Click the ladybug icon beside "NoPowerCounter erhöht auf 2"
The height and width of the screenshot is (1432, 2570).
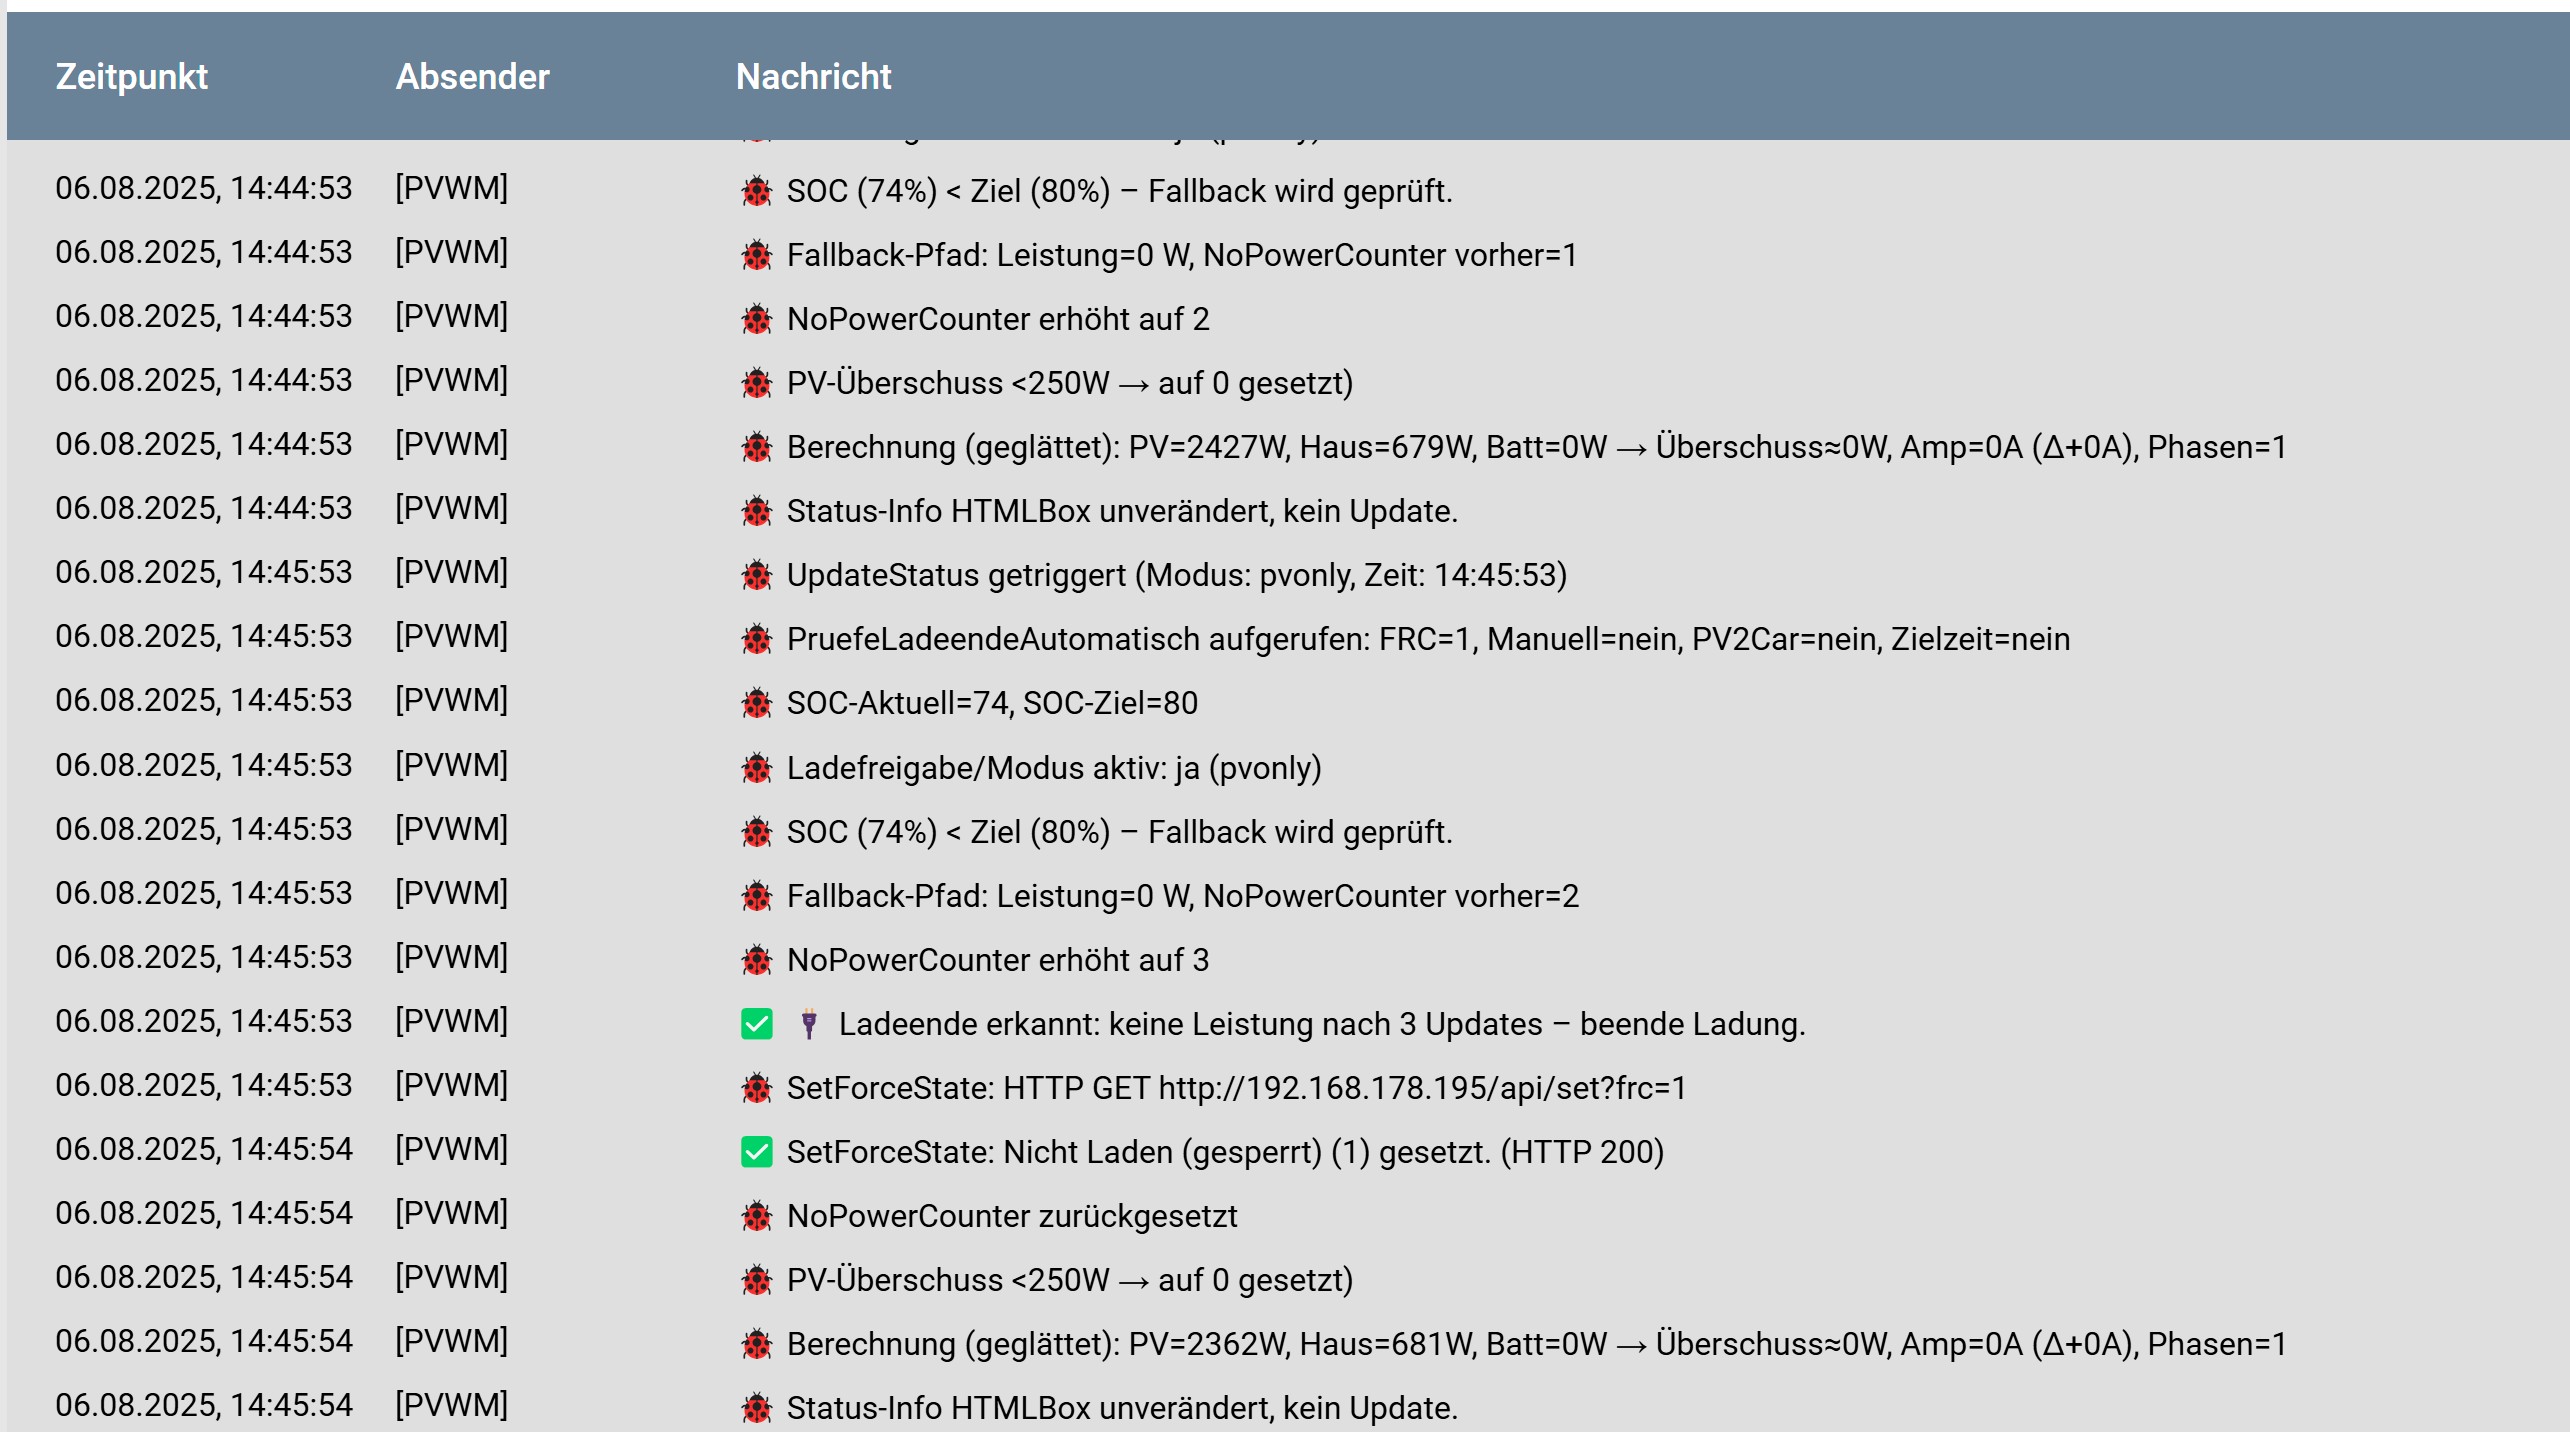pos(757,320)
